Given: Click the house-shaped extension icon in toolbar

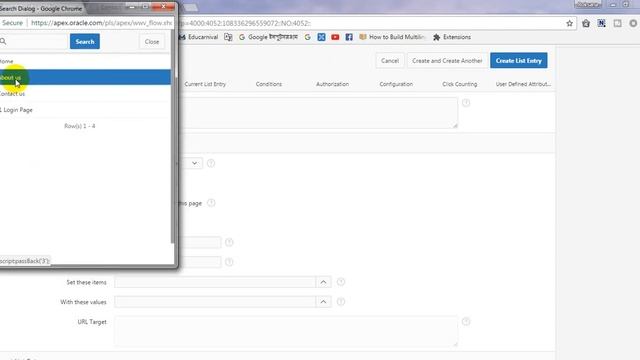Looking at the screenshot, I should (586, 23).
